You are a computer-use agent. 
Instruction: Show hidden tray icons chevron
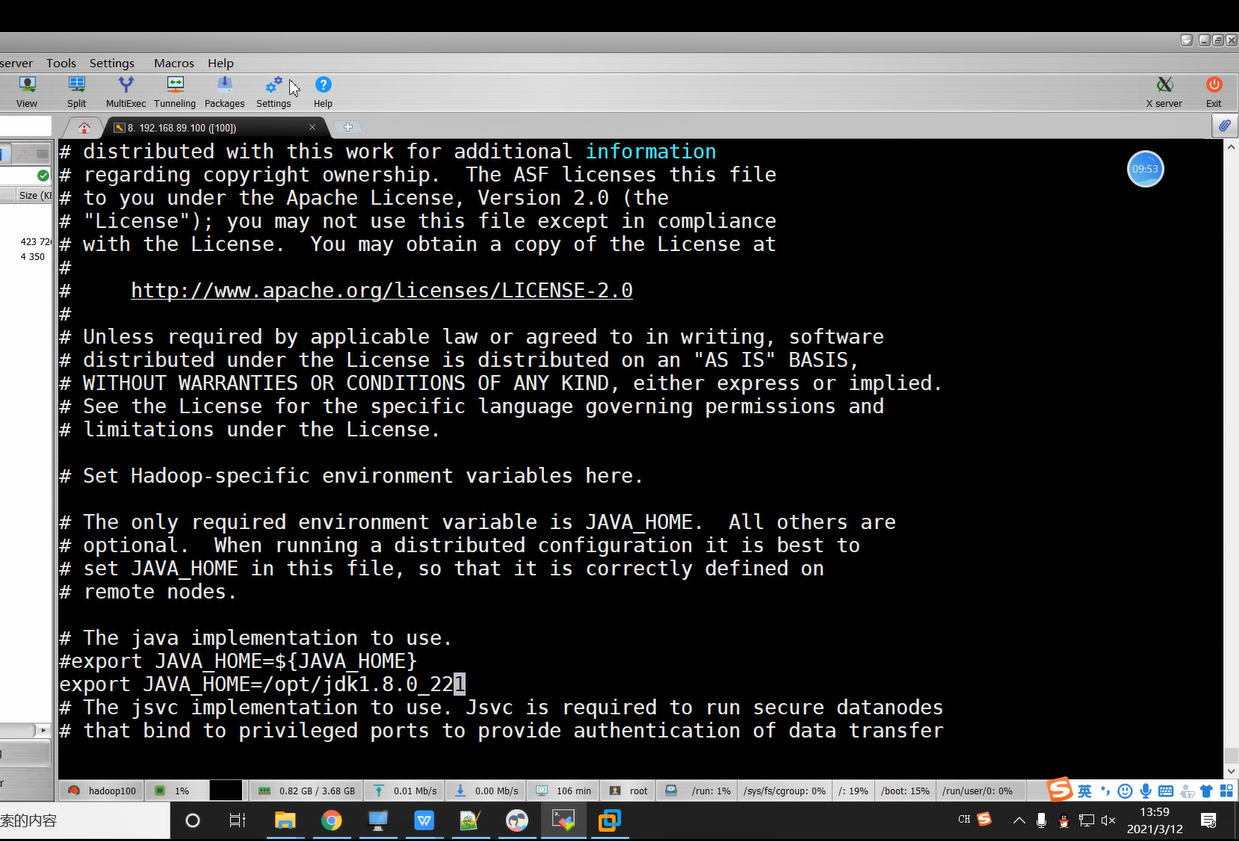click(1019, 820)
